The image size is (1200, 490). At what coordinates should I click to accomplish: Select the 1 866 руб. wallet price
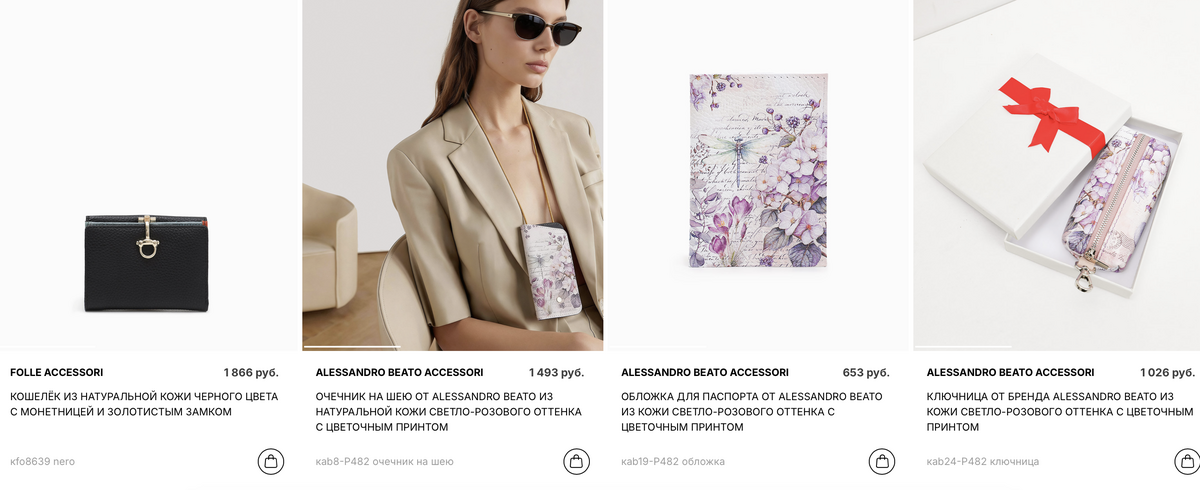[251, 372]
